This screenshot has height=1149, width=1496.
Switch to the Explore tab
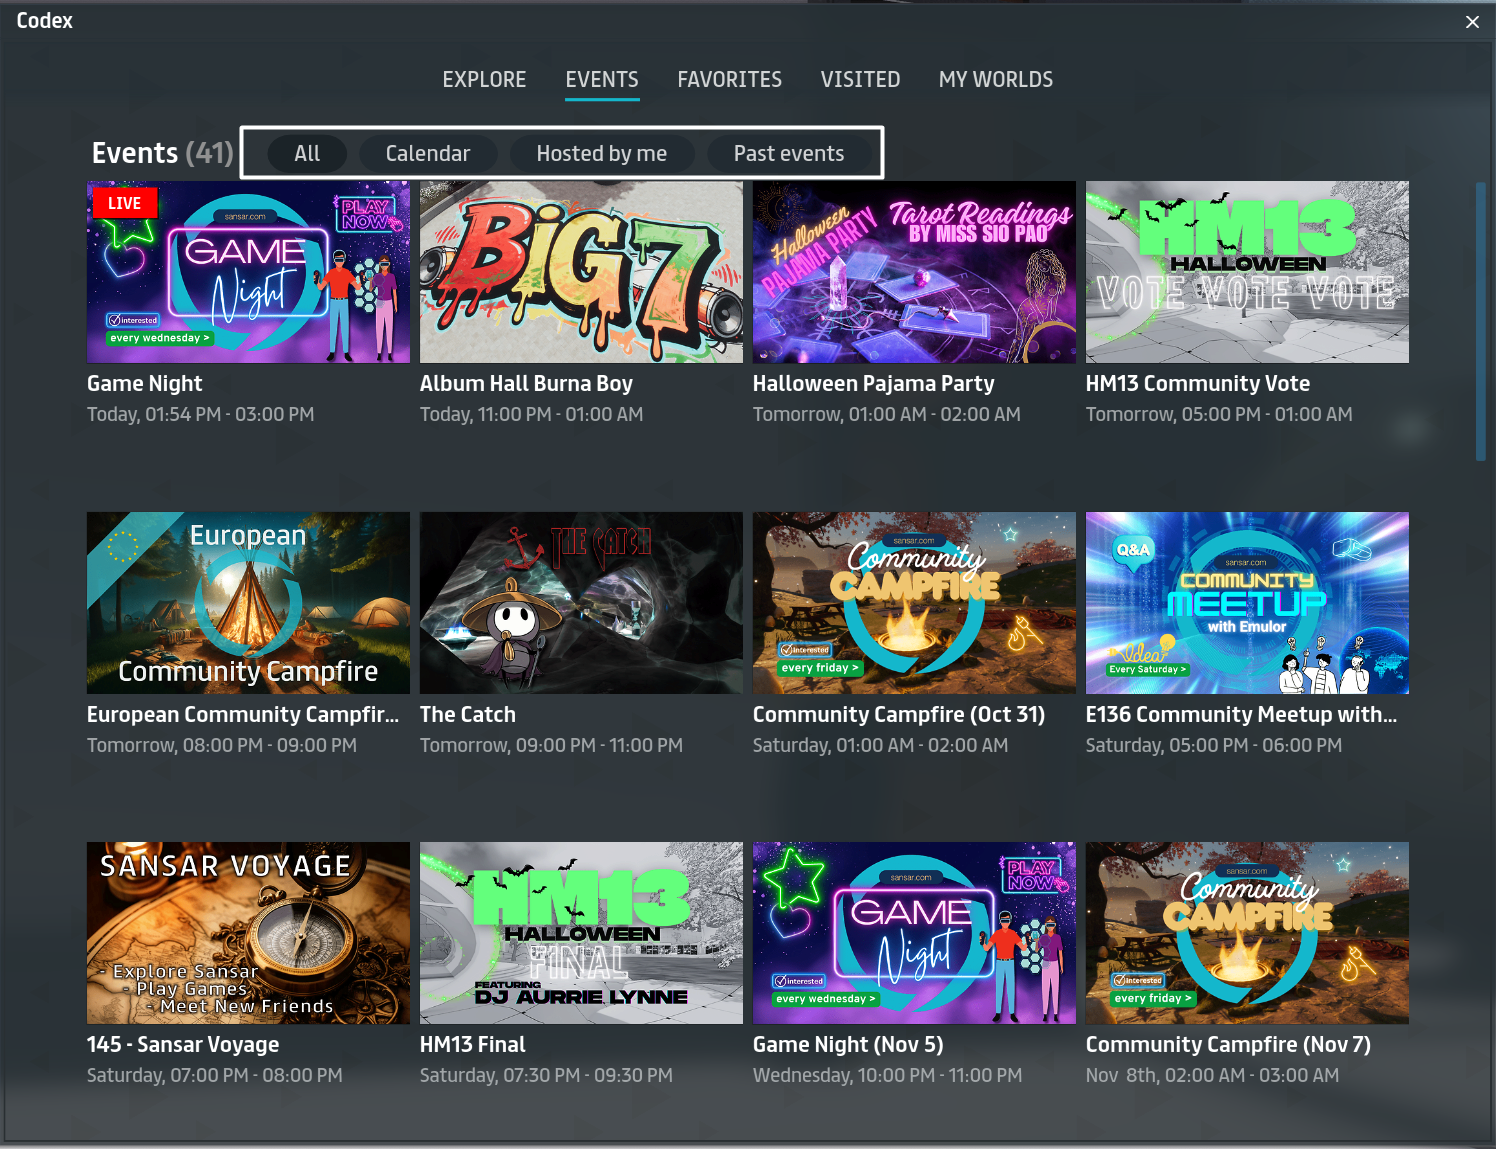coord(484,80)
